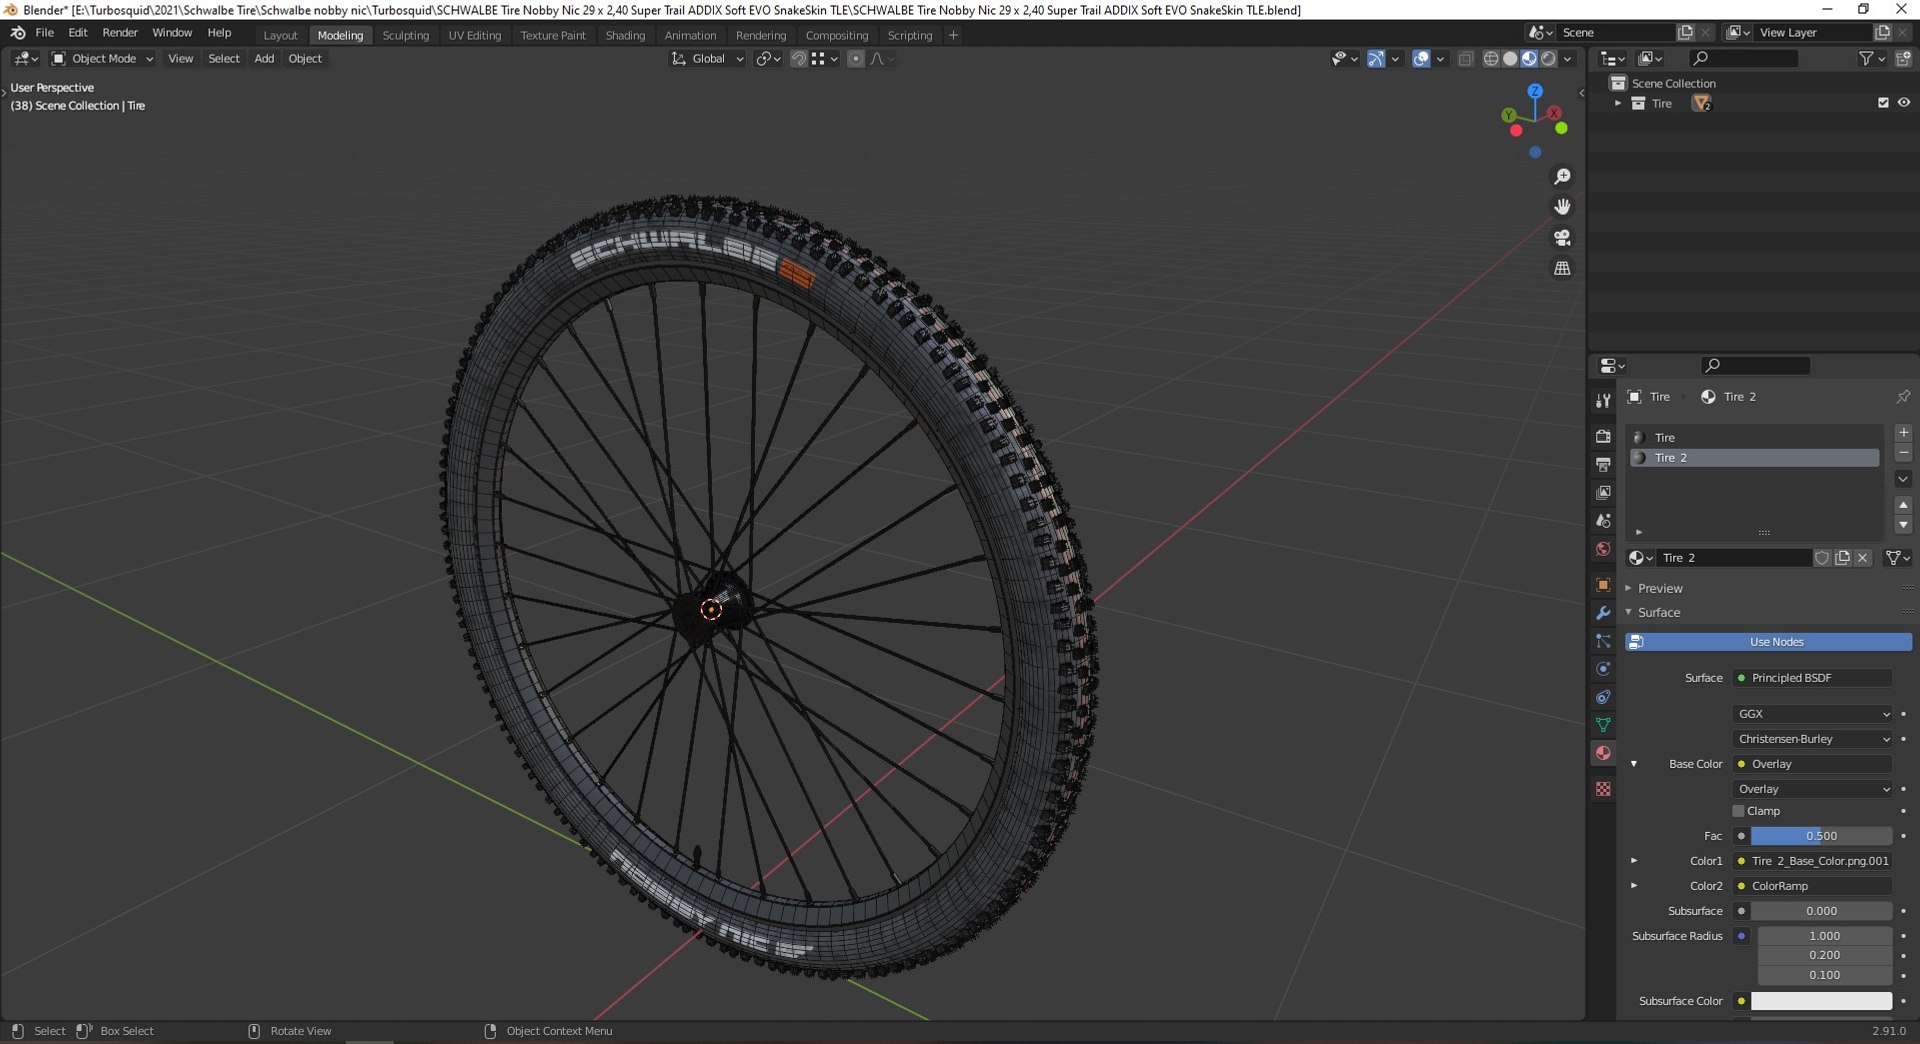The height and width of the screenshot is (1044, 1920).
Task: Open the Scene properties tab
Action: click(x=1603, y=521)
